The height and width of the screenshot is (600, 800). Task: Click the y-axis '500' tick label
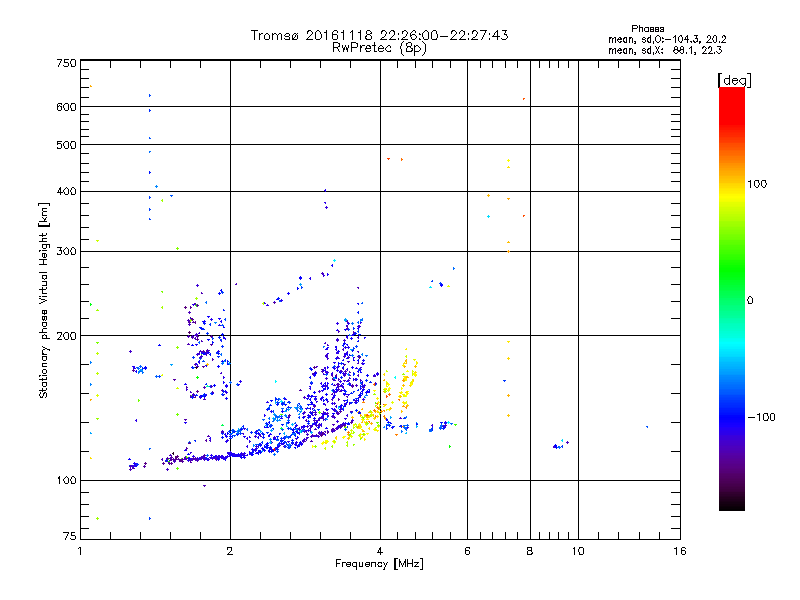[66, 145]
